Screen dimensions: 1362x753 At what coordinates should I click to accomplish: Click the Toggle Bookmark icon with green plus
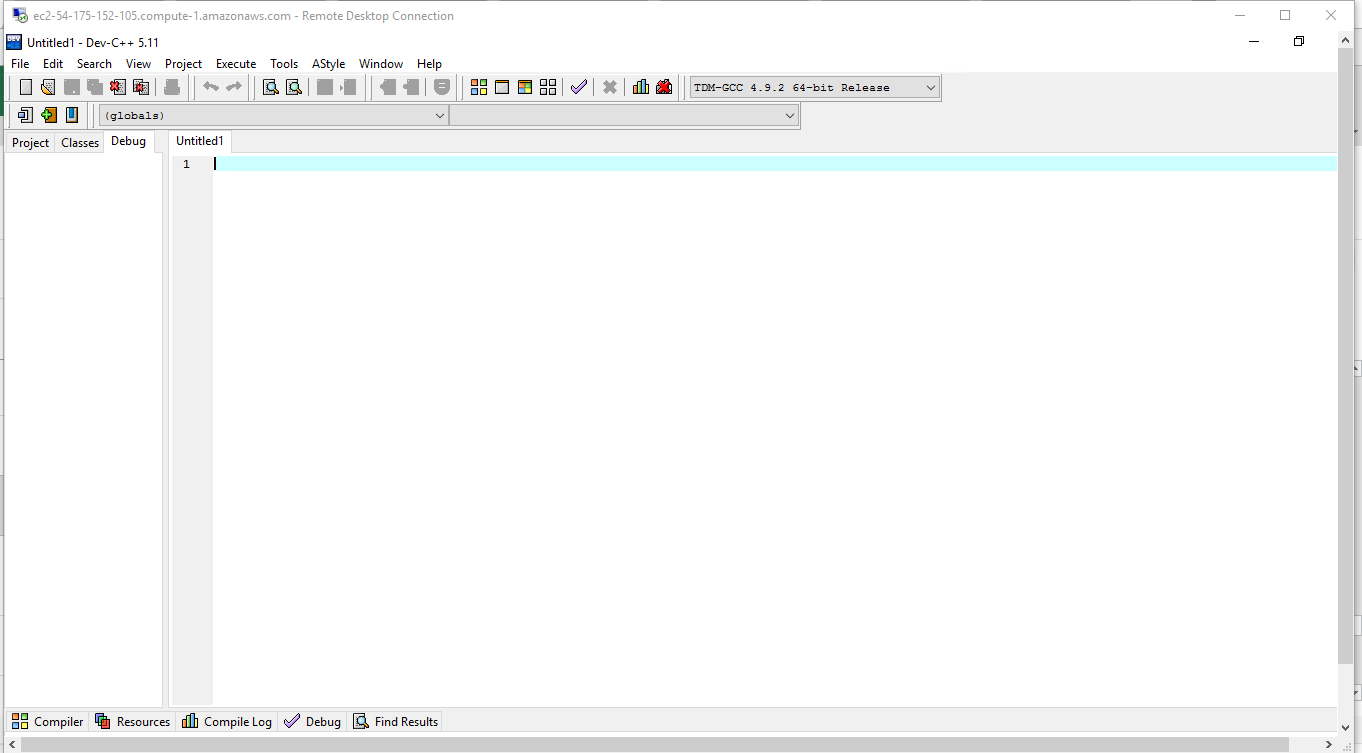point(49,115)
